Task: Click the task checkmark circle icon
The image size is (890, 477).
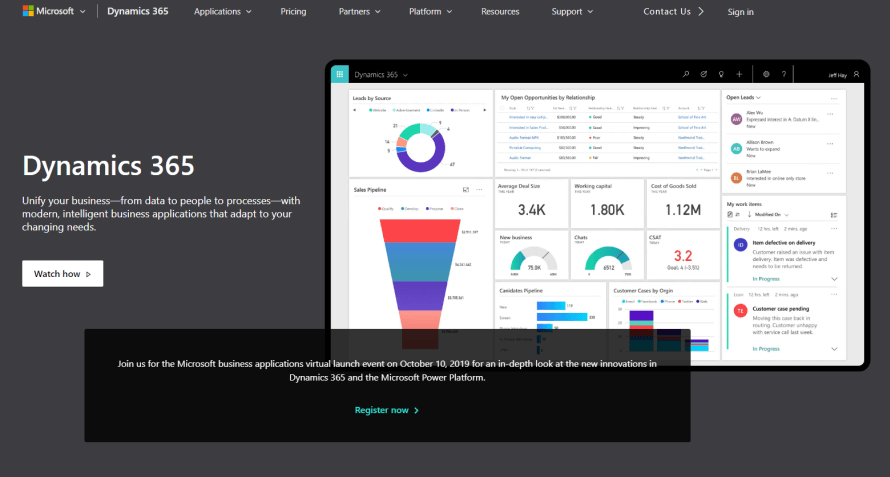Action: pyautogui.click(x=703, y=74)
